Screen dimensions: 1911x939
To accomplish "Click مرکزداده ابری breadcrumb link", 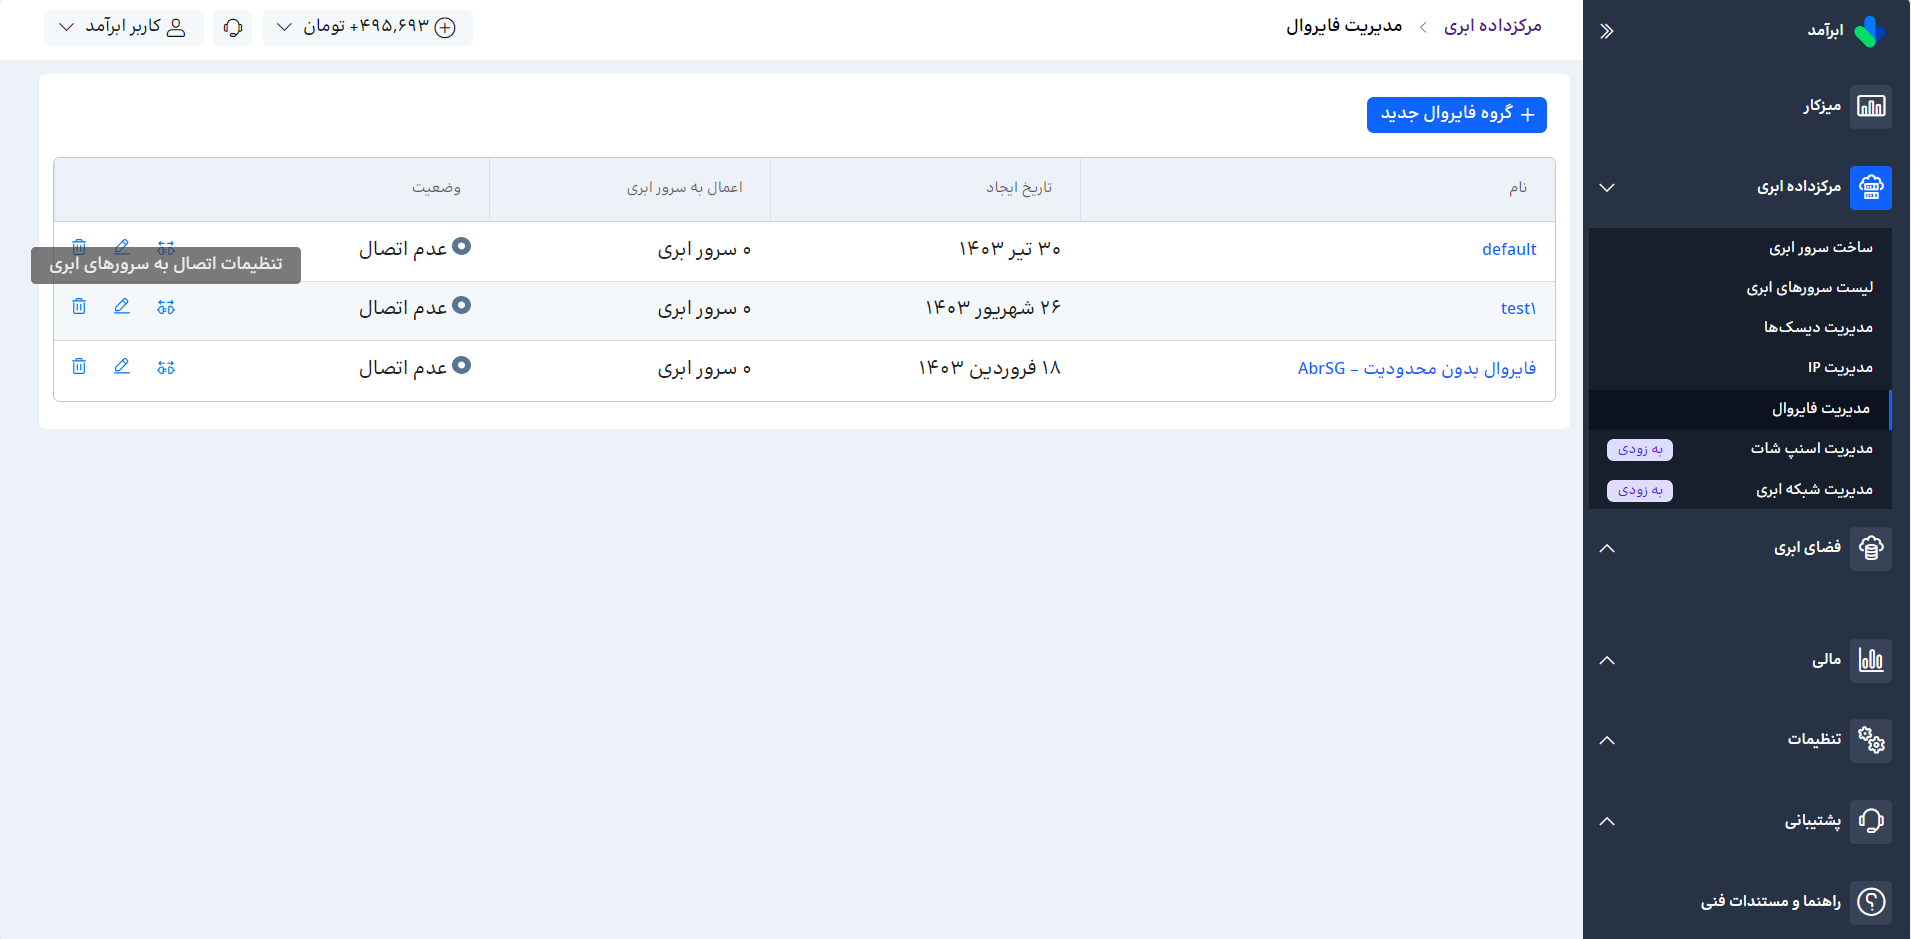I will [x=1492, y=27].
